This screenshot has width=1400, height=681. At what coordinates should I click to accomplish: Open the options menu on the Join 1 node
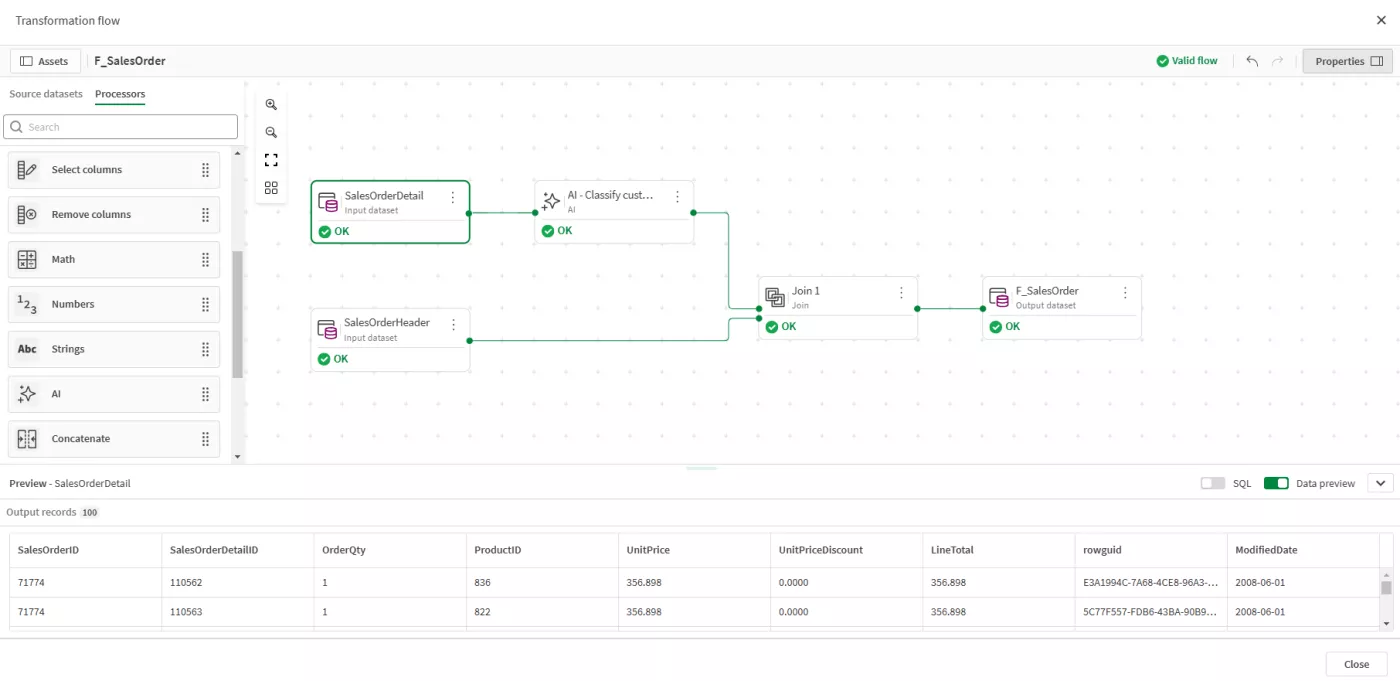pyautogui.click(x=901, y=291)
